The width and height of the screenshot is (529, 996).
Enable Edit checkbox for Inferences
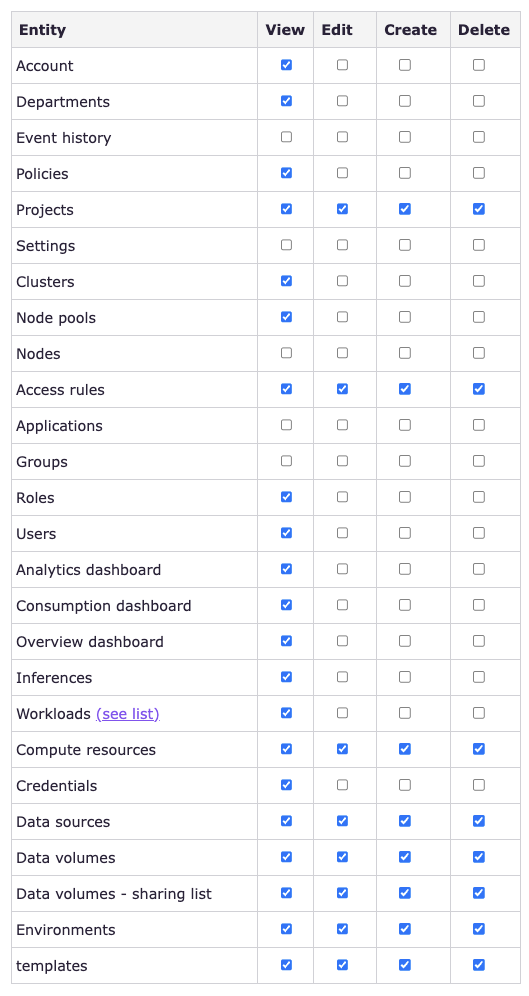pos(342,676)
